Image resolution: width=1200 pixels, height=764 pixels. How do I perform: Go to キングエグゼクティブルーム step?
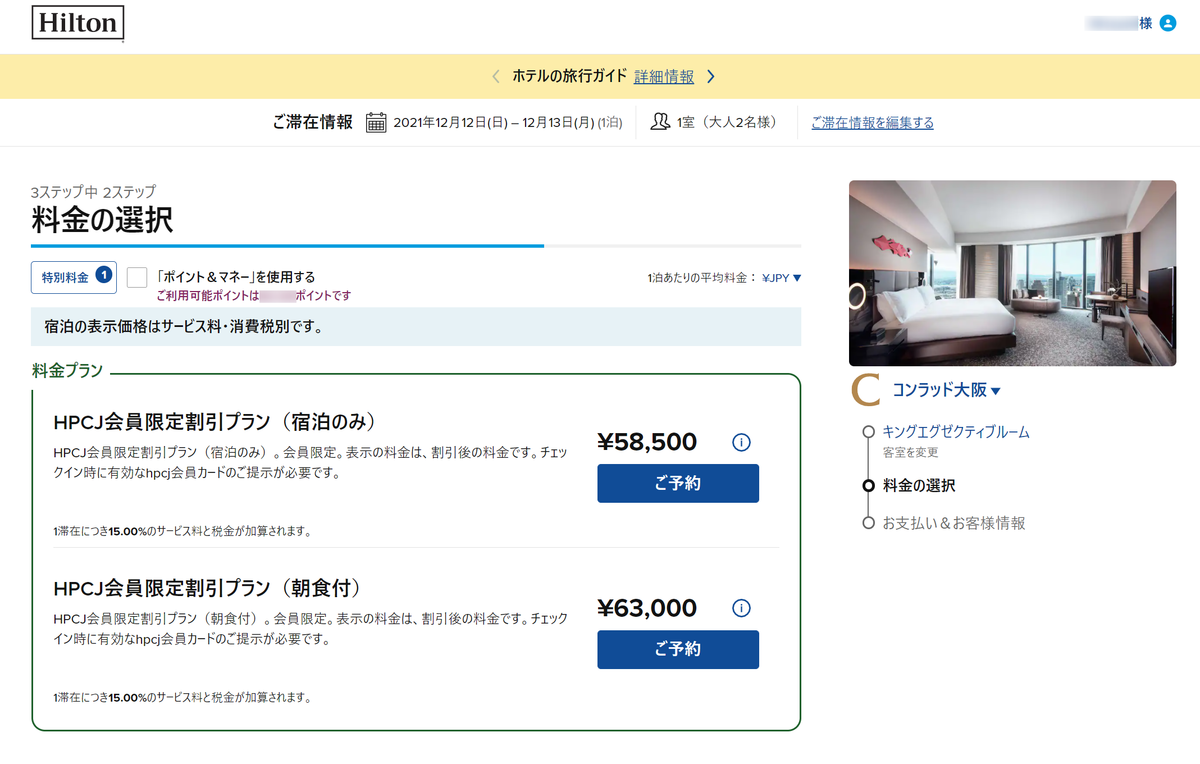pyautogui.click(x=956, y=432)
